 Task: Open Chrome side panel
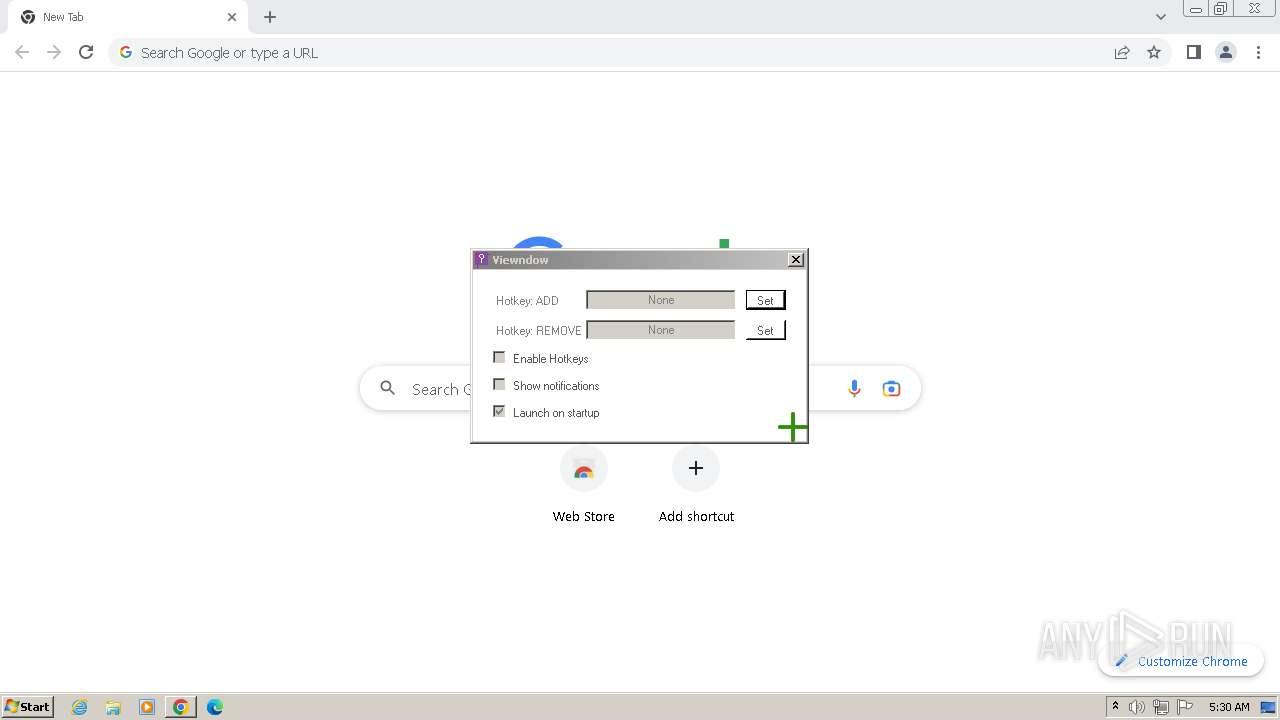coord(1193,52)
